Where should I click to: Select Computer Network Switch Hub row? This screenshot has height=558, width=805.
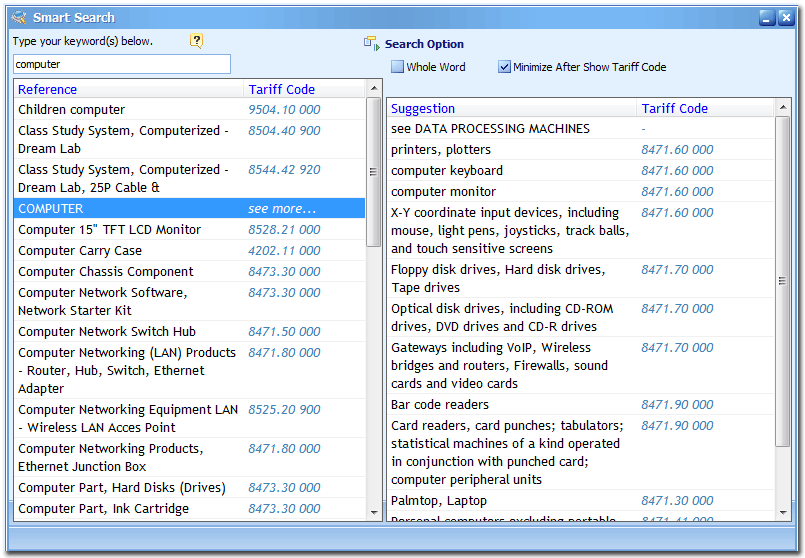pos(107,332)
